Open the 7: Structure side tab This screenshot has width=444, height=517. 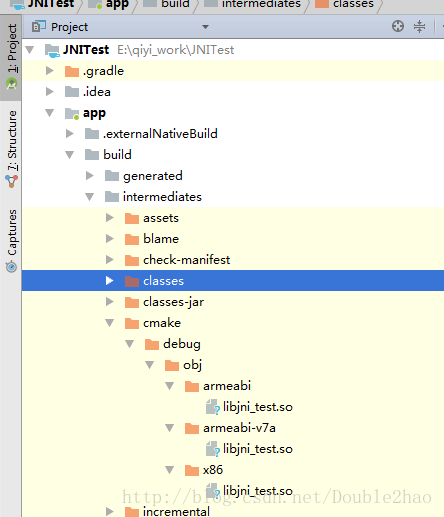[x=11, y=148]
